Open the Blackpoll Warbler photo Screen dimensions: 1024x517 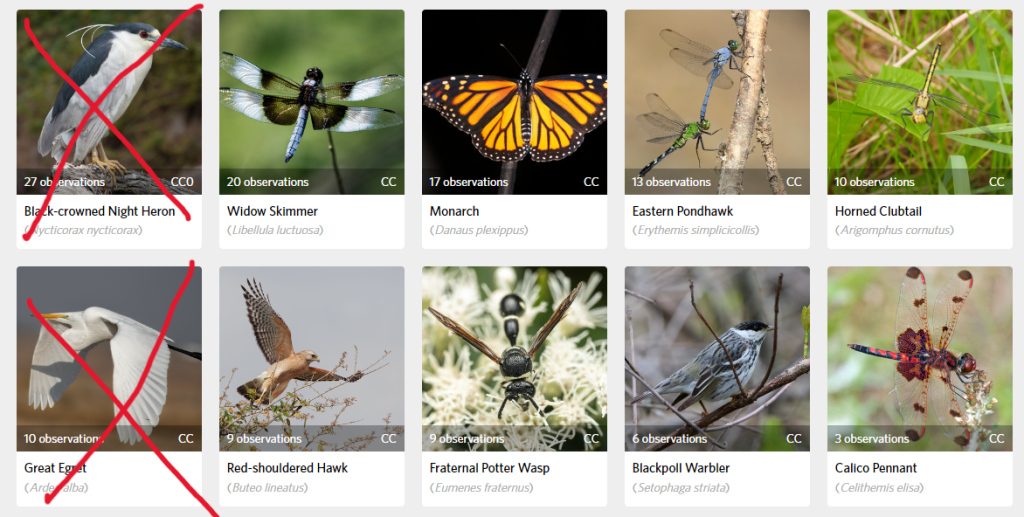click(717, 358)
